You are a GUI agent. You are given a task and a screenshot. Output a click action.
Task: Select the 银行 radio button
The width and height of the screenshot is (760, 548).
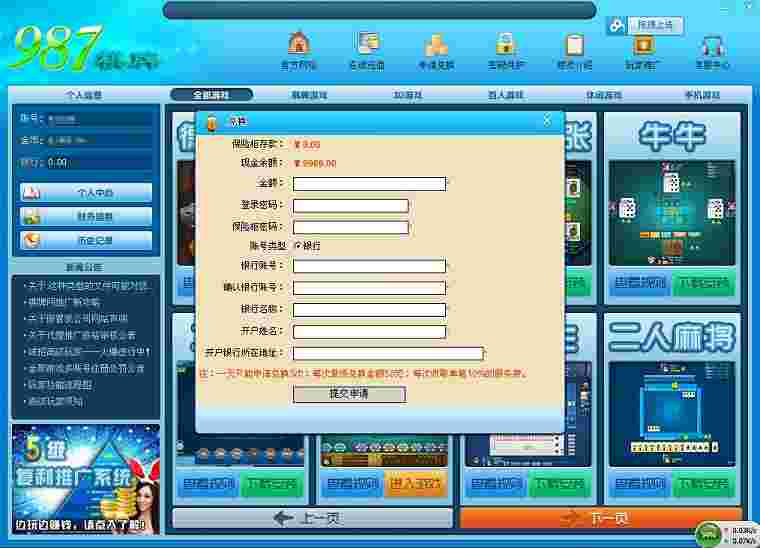click(296, 245)
